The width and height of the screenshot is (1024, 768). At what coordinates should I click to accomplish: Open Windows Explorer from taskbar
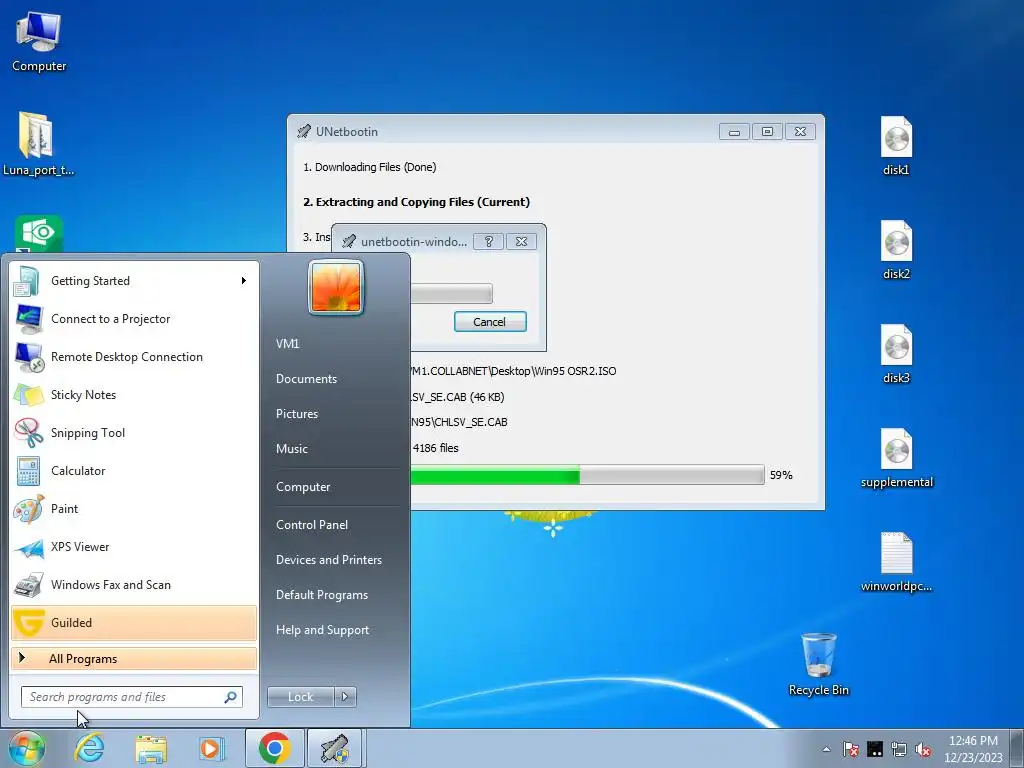[x=151, y=748]
